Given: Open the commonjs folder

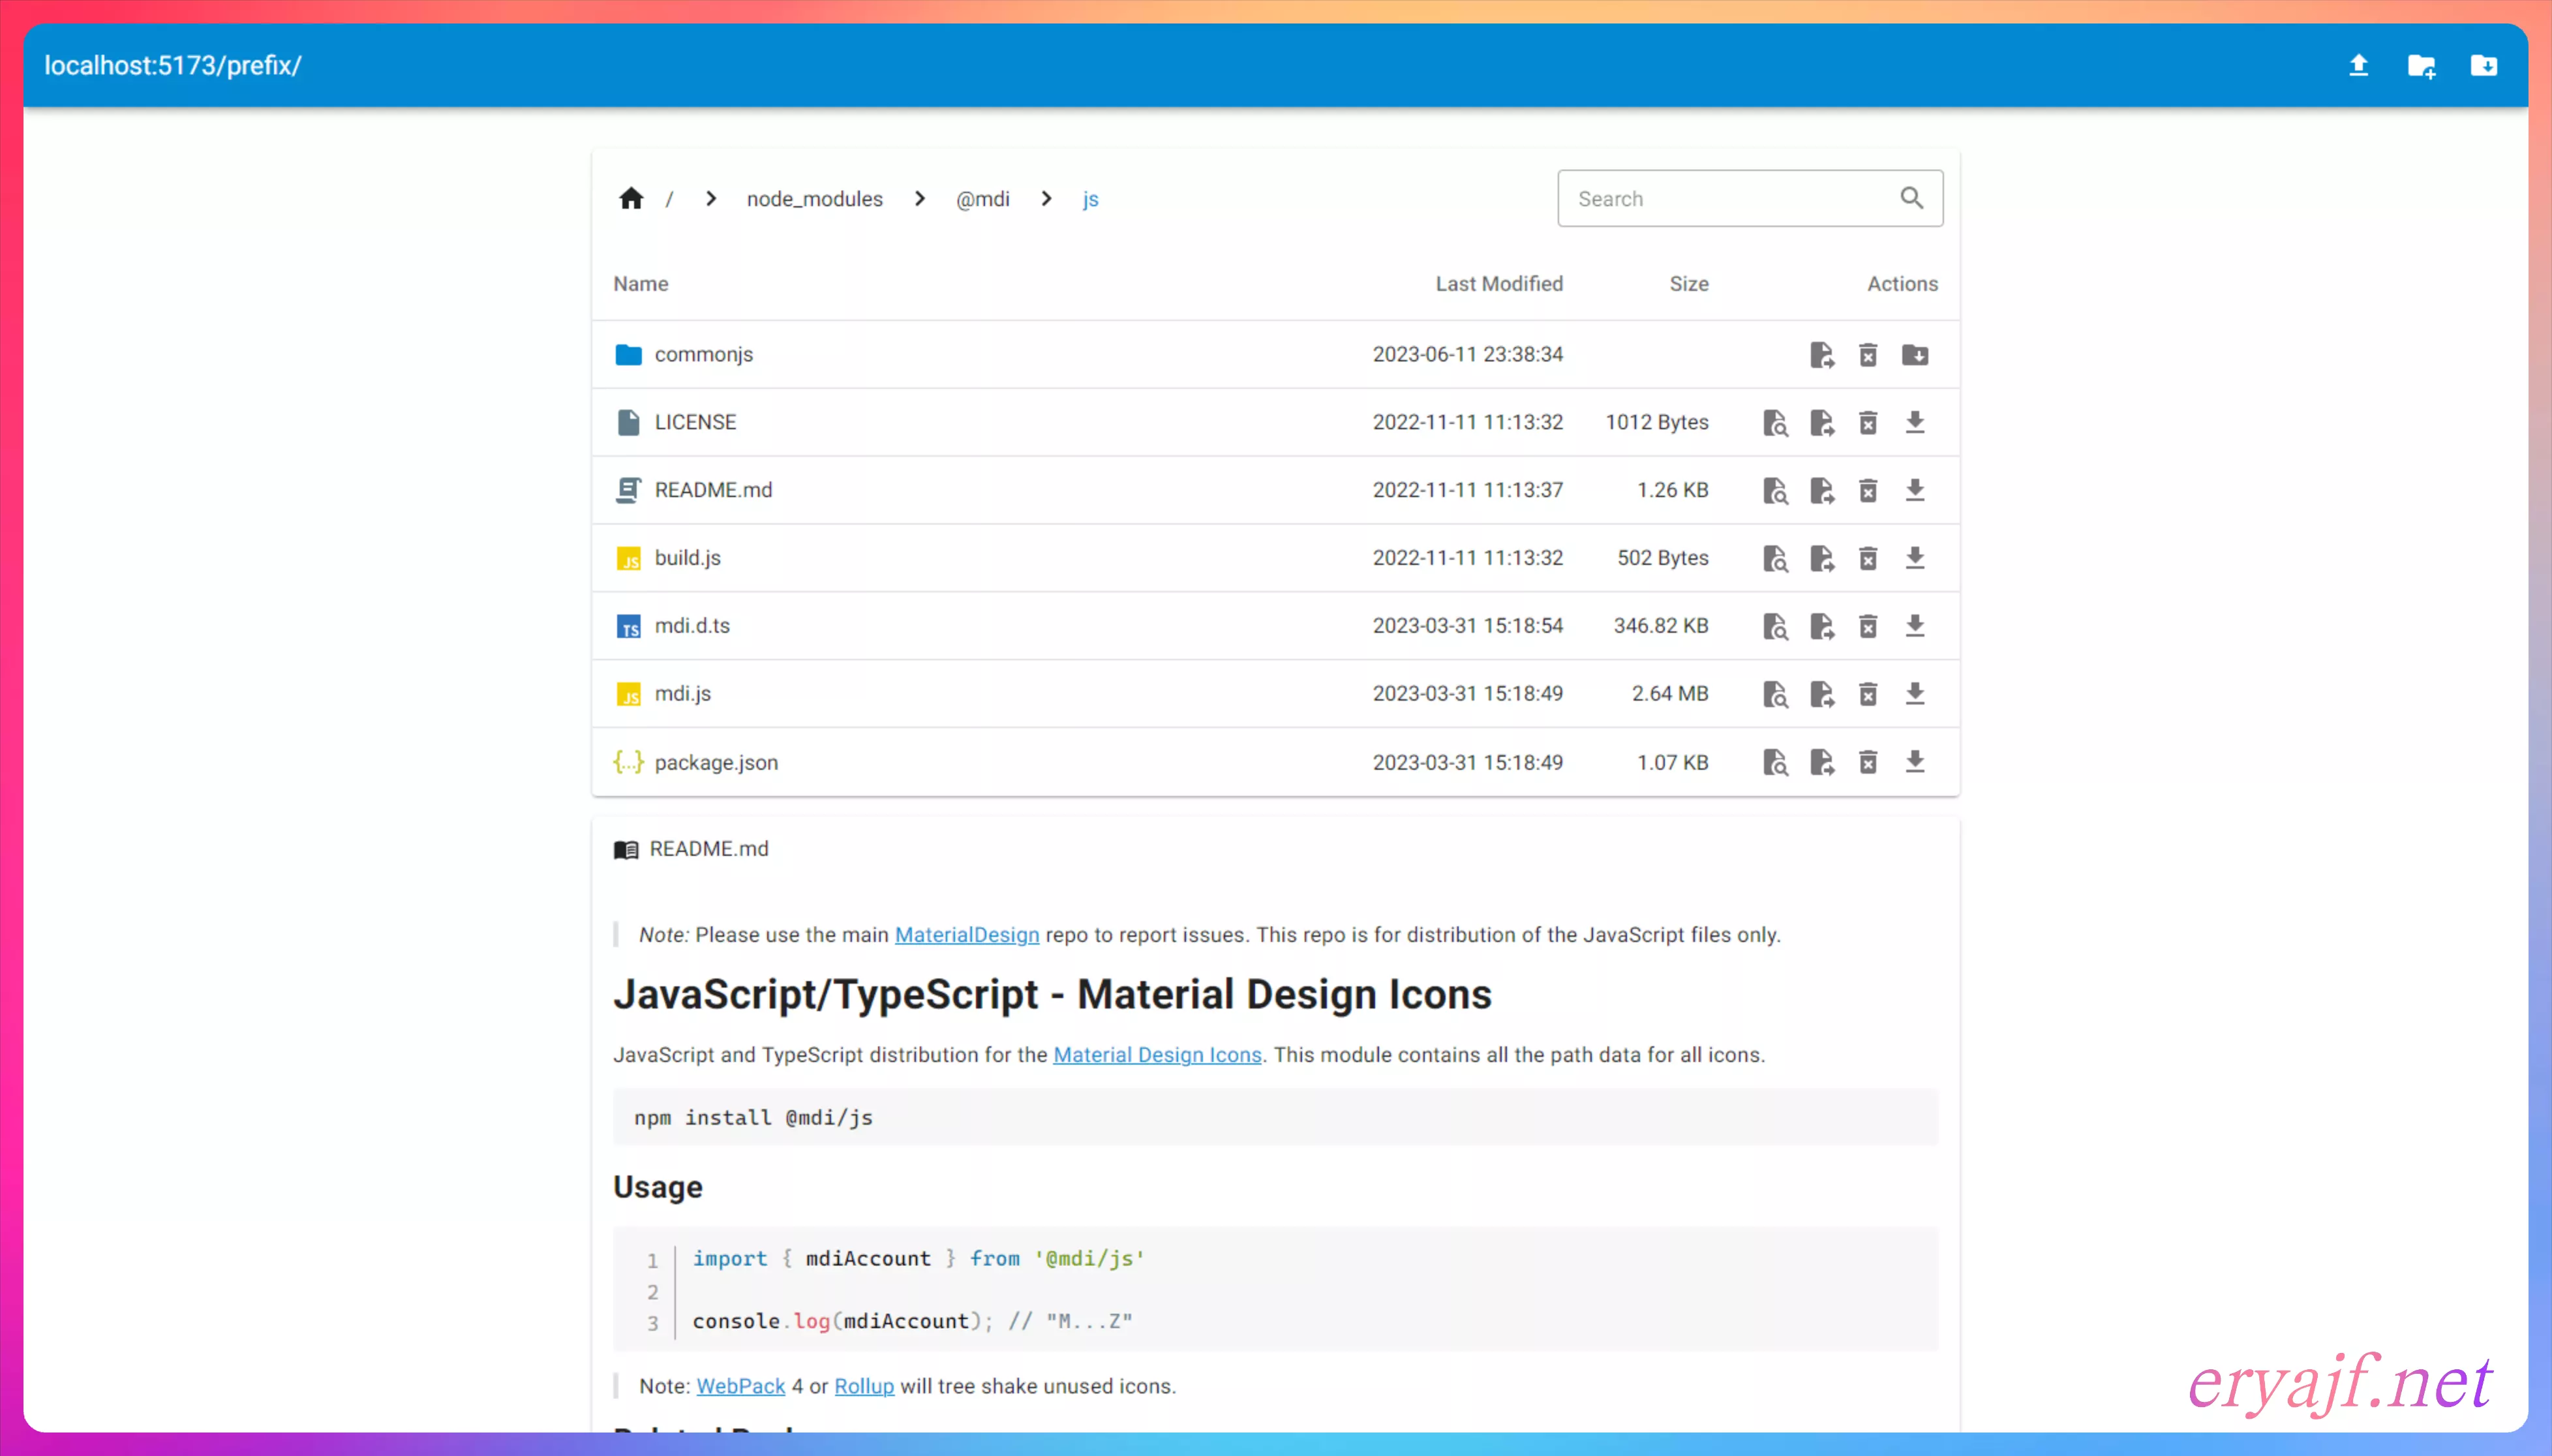Looking at the screenshot, I should (x=703, y=355).
